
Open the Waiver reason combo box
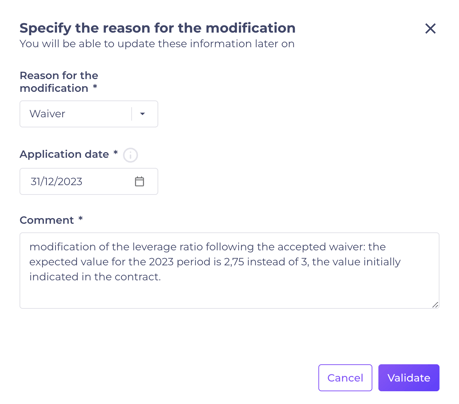89,114
